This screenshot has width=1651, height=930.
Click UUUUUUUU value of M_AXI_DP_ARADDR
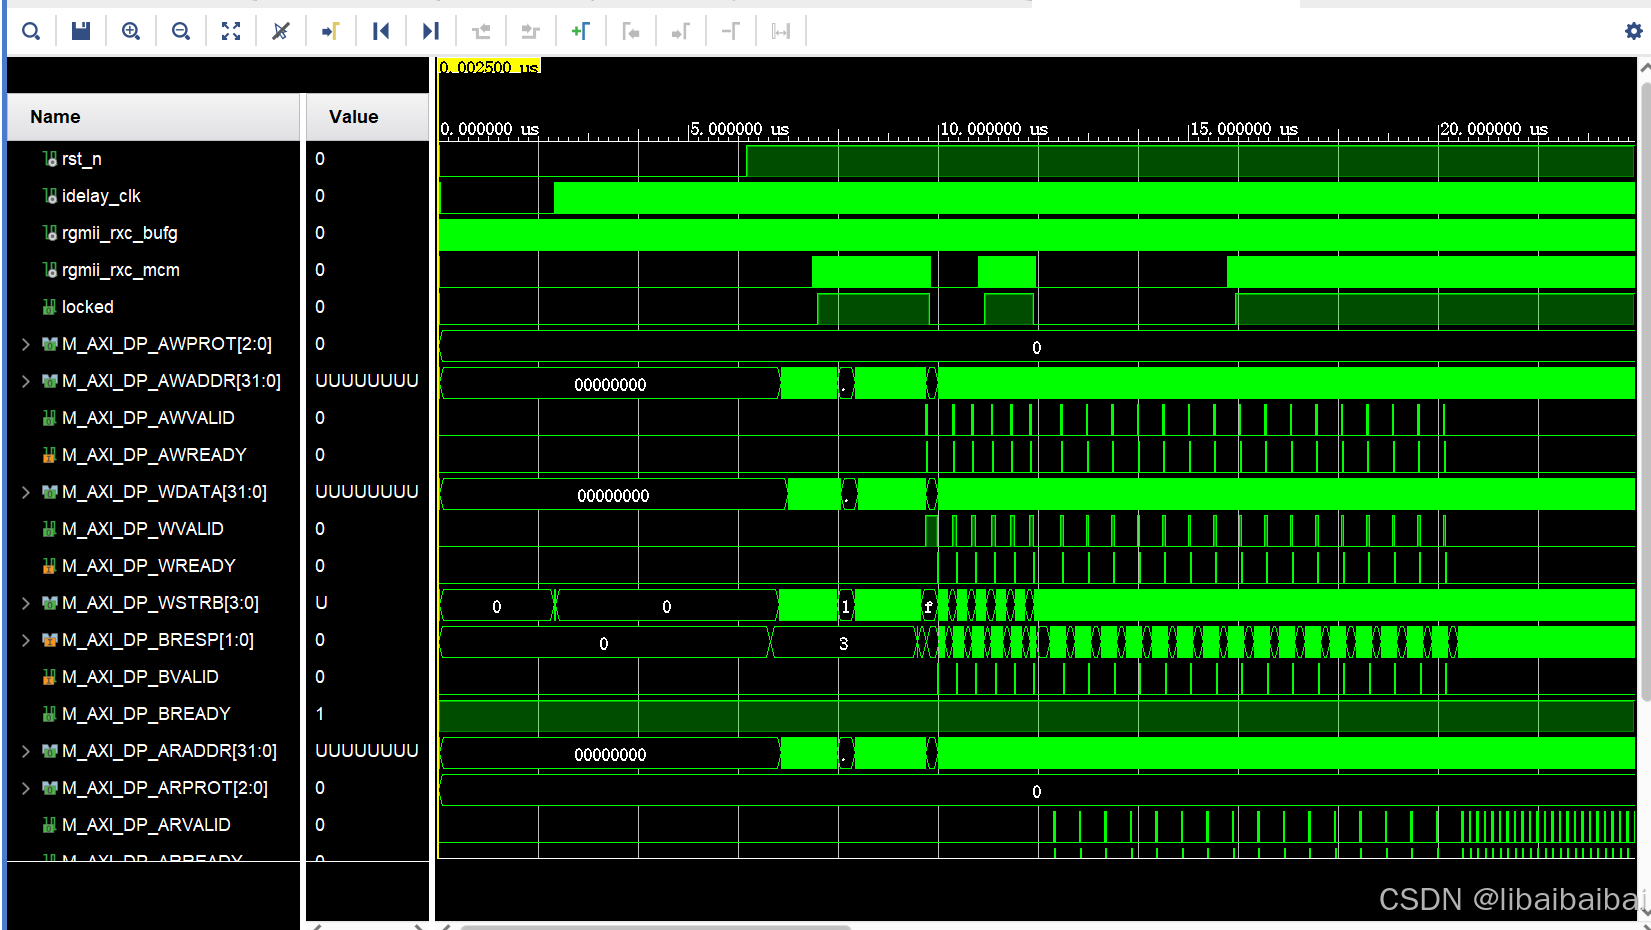[x=367, y=751]
